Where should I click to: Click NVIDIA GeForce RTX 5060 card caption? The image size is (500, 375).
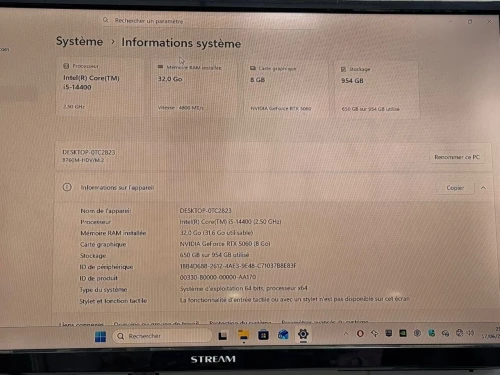click(x=281, y=108)
